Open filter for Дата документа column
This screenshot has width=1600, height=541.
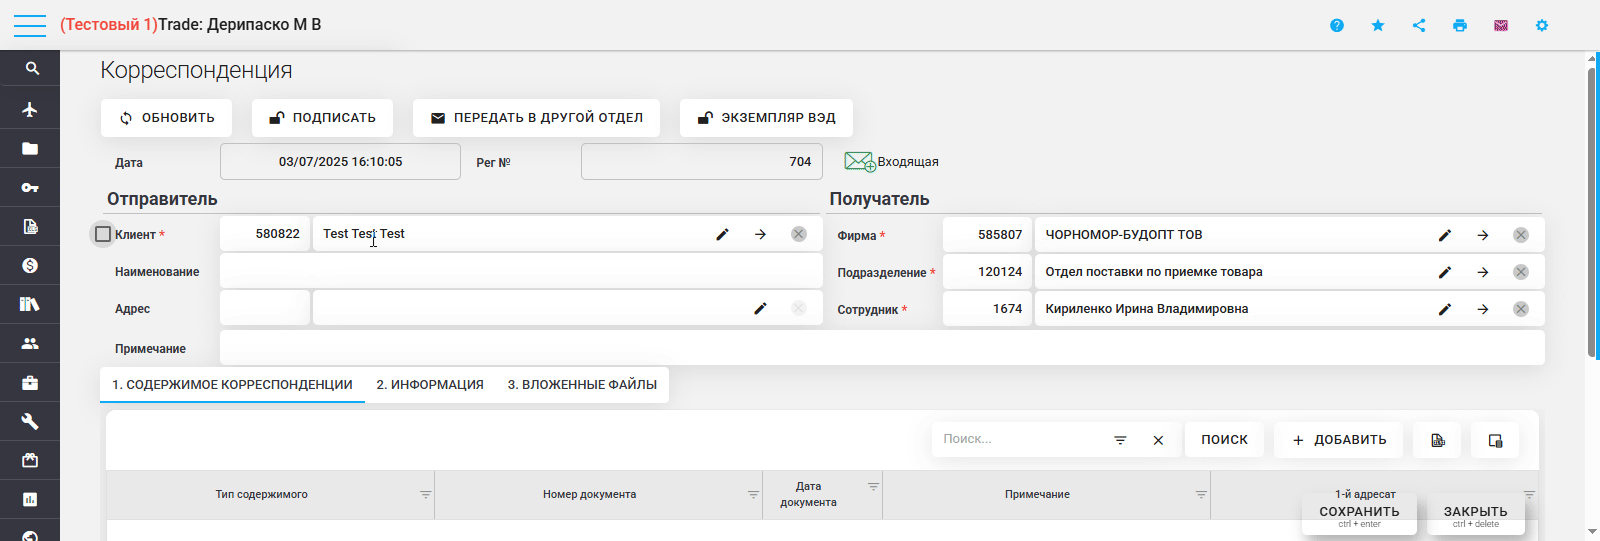coord(873,487)
